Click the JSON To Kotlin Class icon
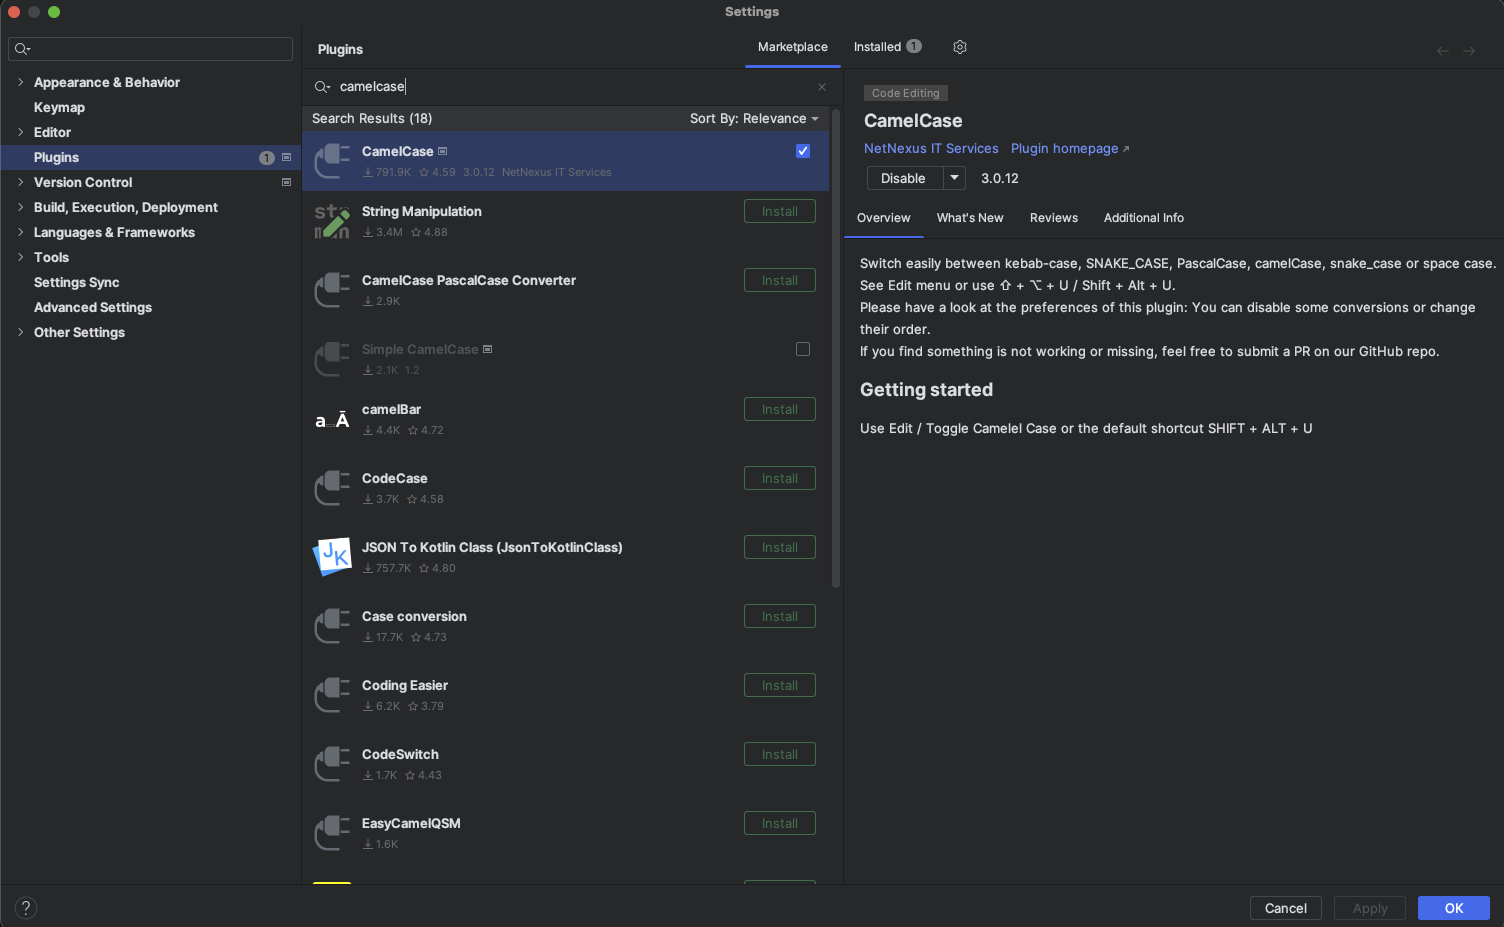The height and width of the screenshot is (927, 1504). (x=332, y=557)
